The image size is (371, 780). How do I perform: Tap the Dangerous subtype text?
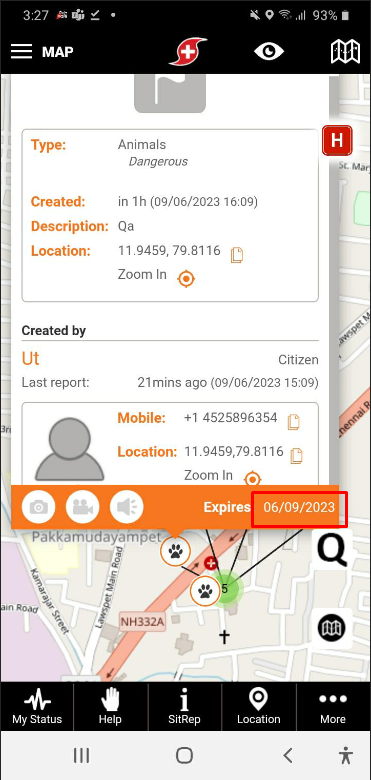click(x=158, y=161)
